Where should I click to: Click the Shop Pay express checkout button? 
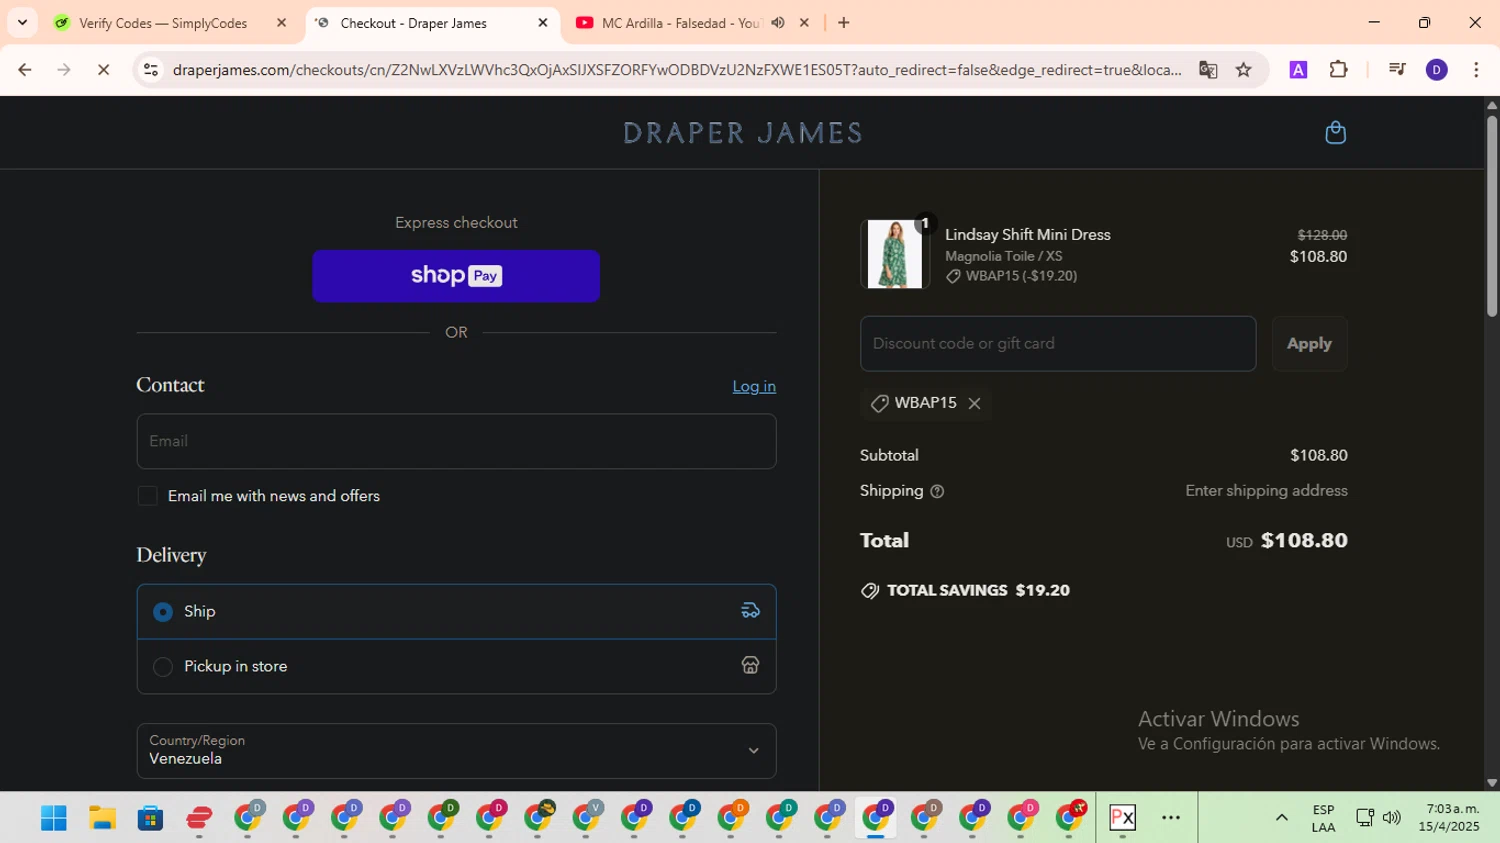(x=456, y=276)
